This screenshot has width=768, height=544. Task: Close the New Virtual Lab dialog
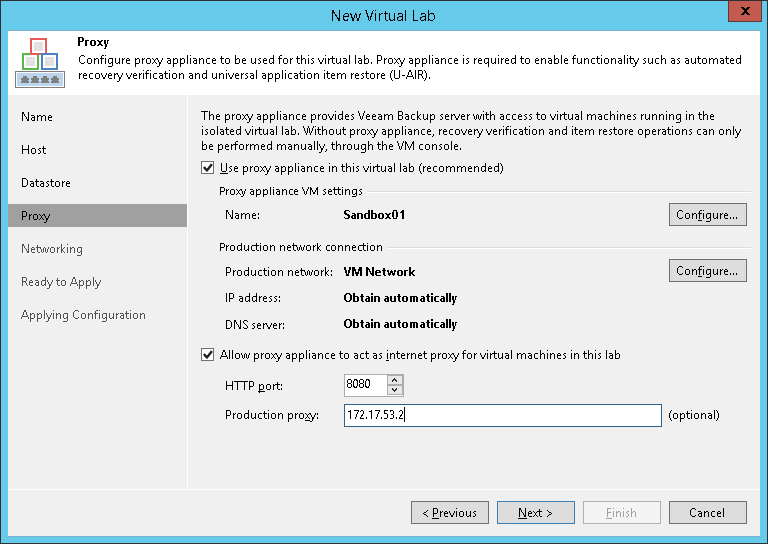742,14
